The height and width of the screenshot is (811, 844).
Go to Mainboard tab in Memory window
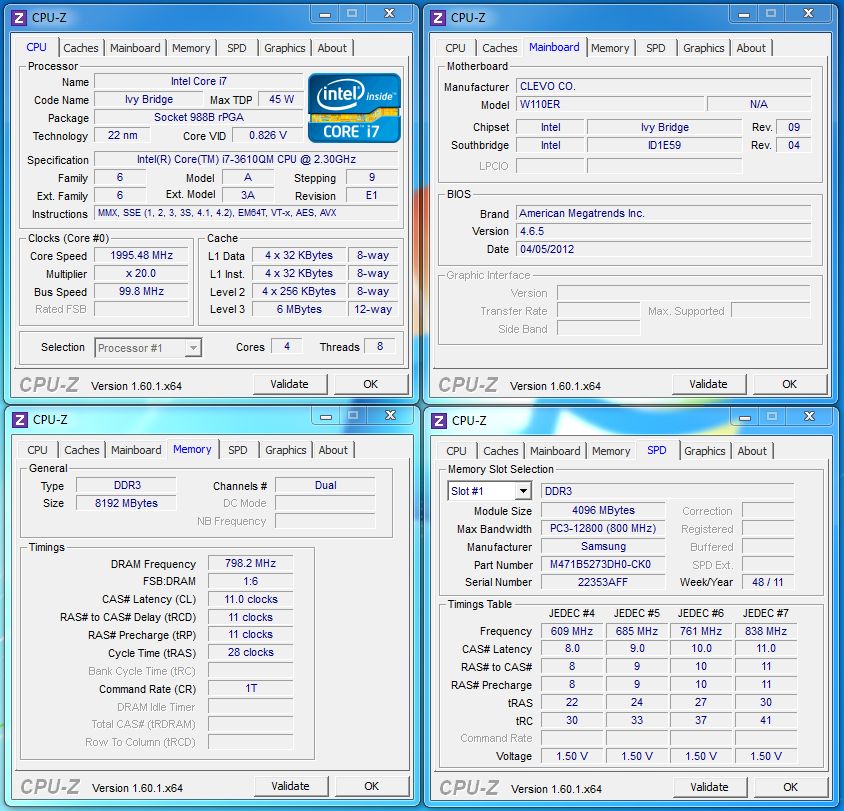(136, 450)
